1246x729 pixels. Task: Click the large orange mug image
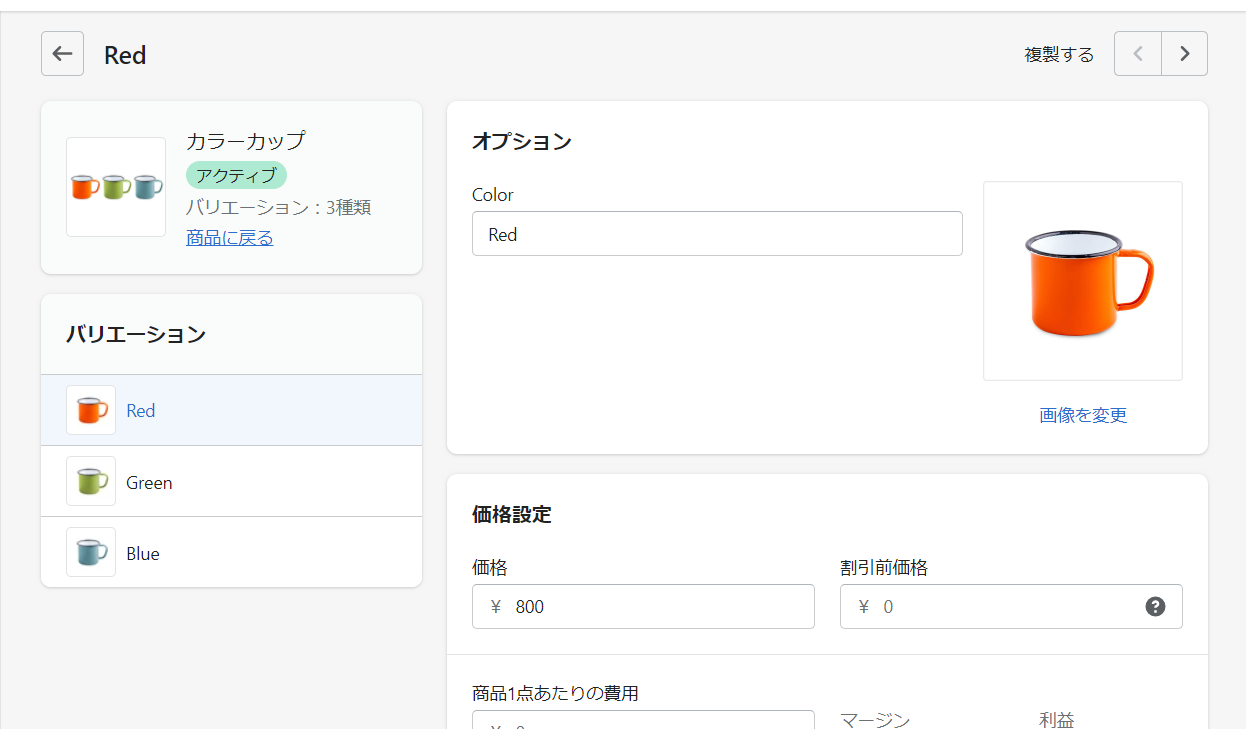pos(1083,281)
